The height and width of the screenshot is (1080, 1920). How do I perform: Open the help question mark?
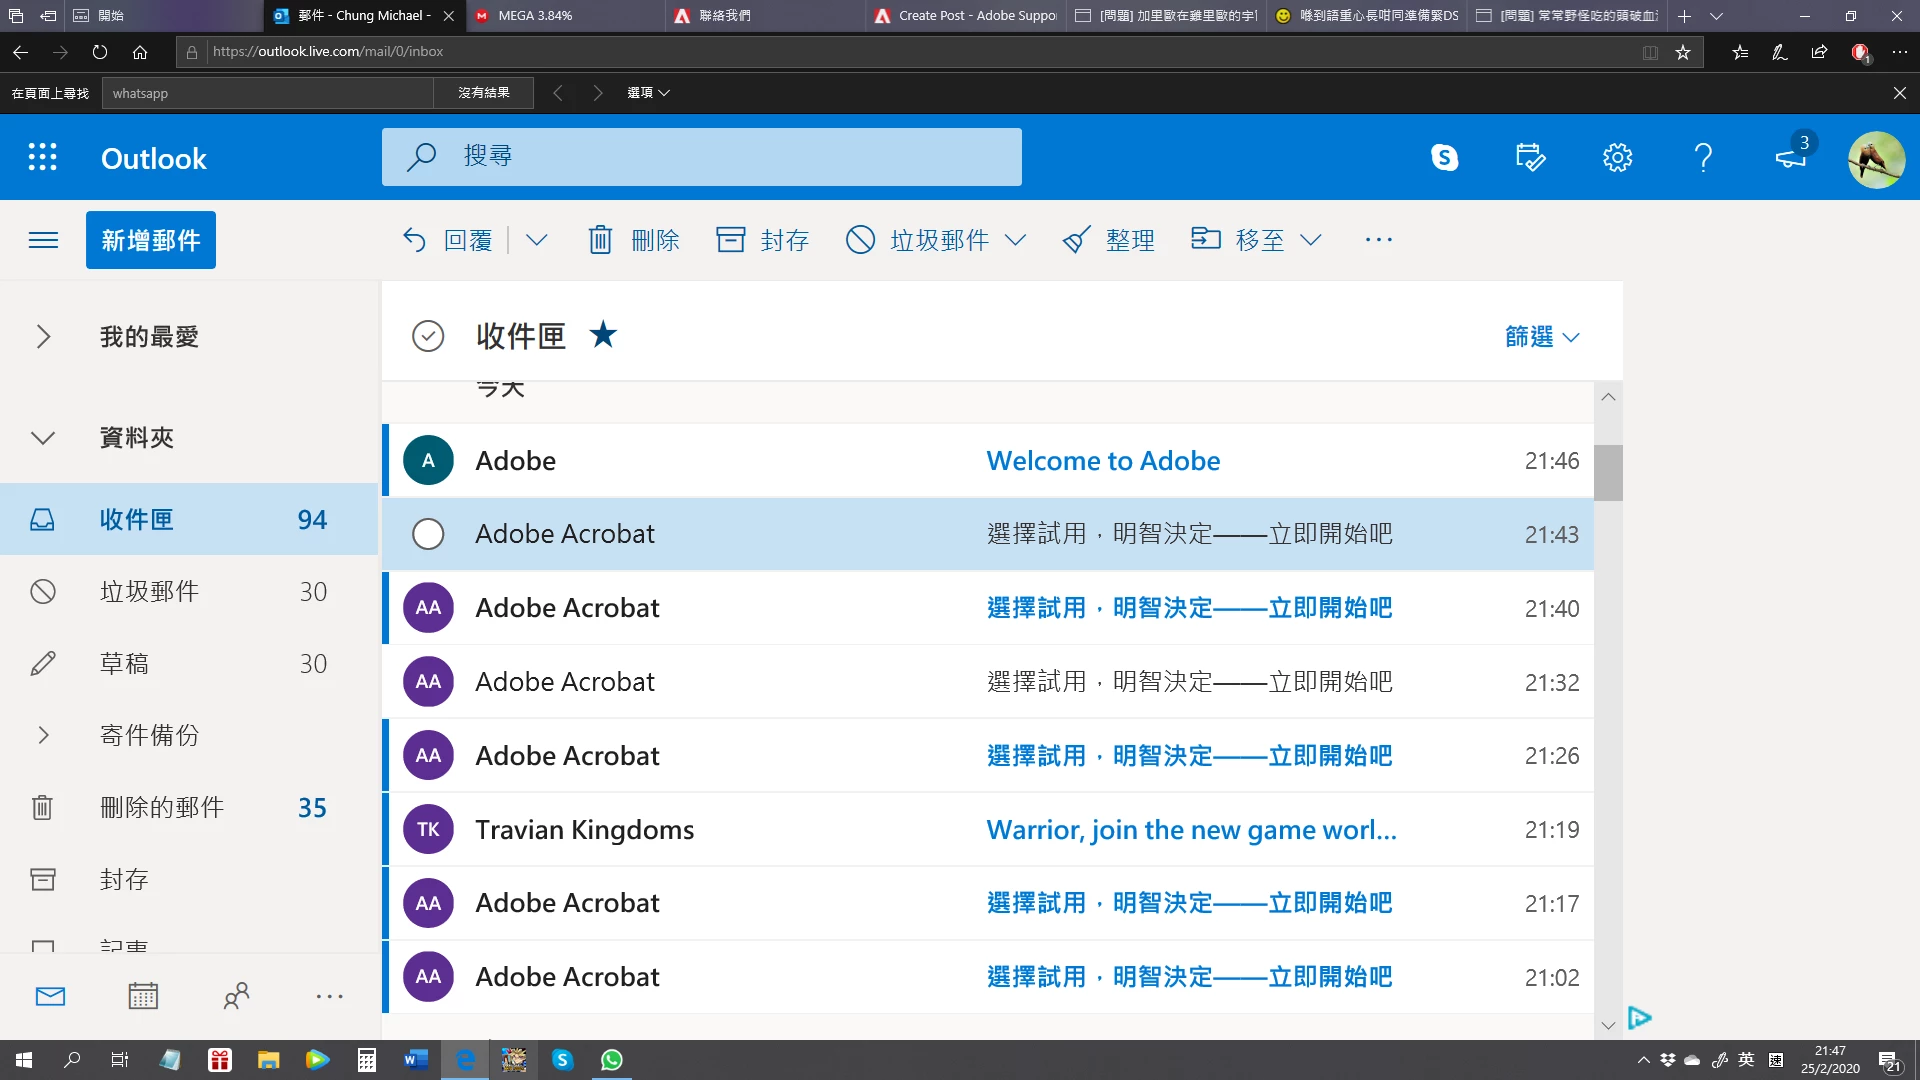pyautogui.click(x=1703, y=157)
